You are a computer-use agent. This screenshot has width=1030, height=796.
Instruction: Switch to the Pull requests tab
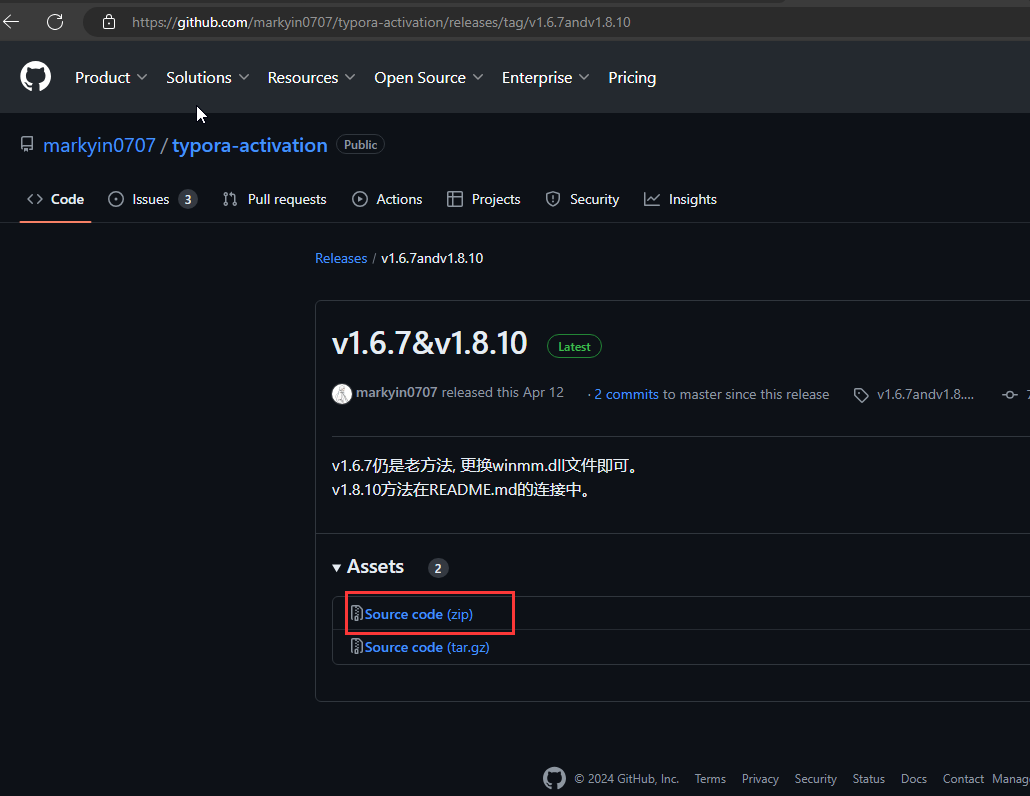[275, 199]
